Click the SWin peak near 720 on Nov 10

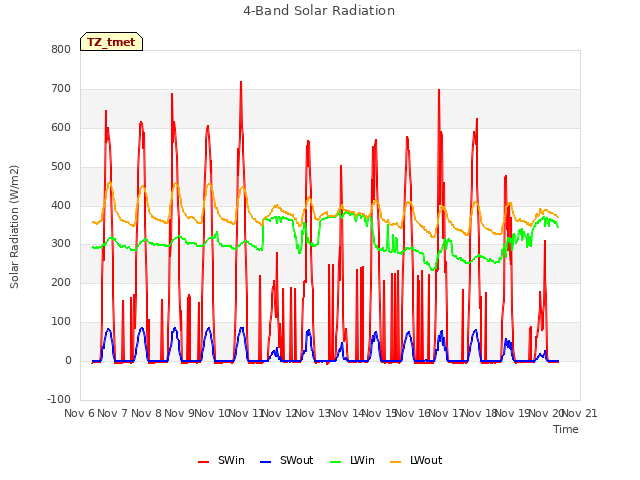tap(241, 82)
